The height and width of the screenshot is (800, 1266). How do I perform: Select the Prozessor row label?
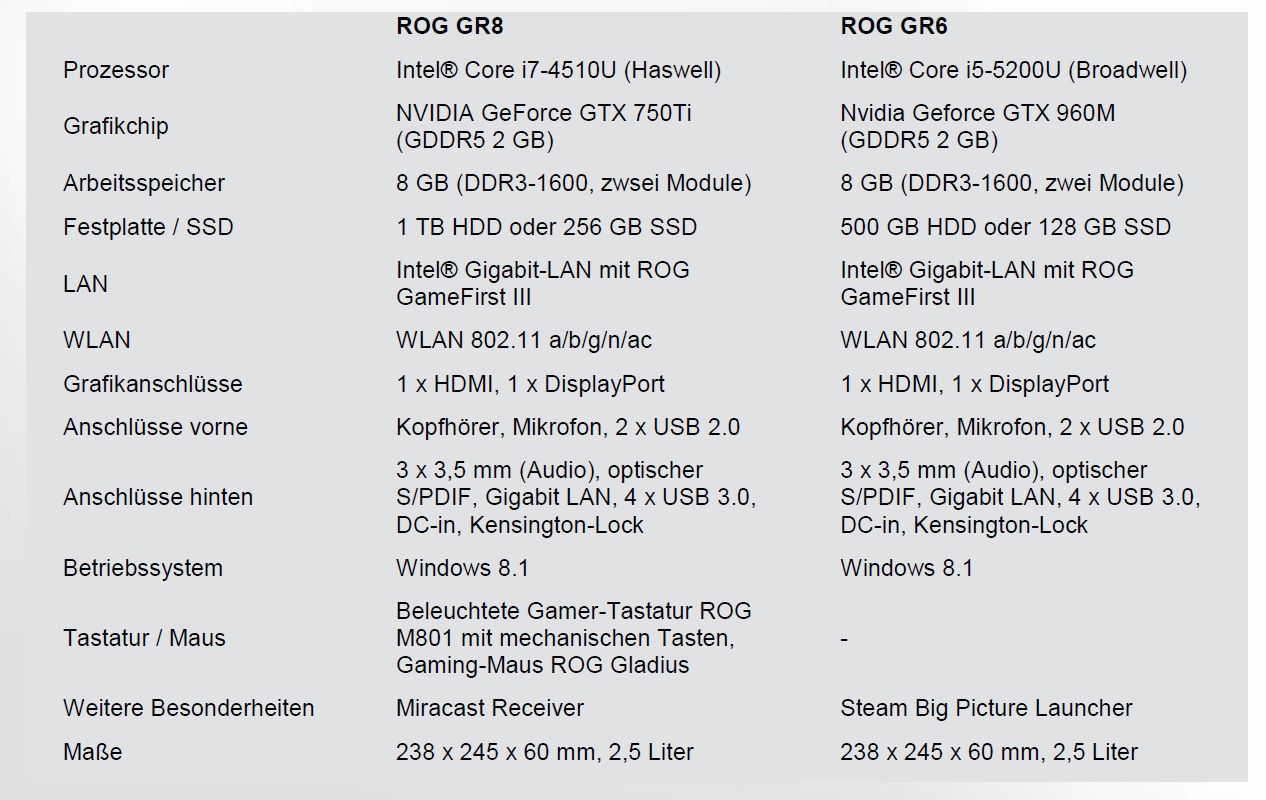click(x=116, y=70)
